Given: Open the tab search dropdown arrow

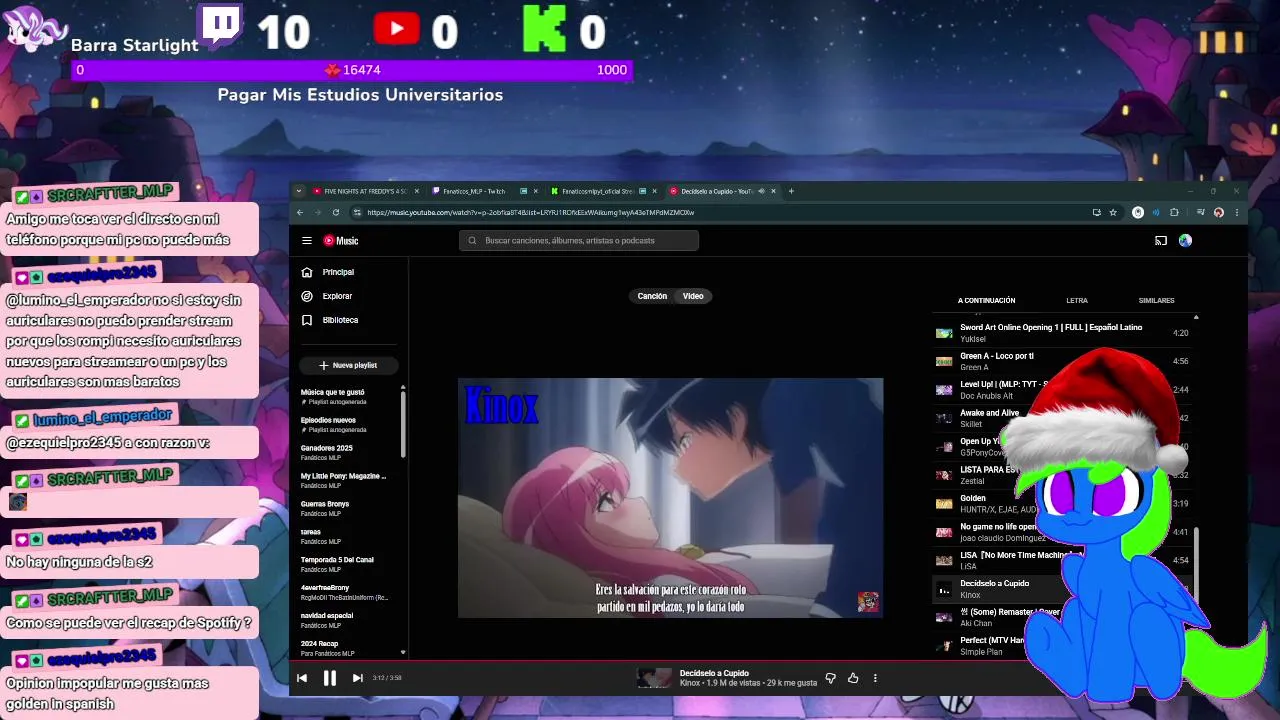Looking at the screenshot, I should (298, 191).
